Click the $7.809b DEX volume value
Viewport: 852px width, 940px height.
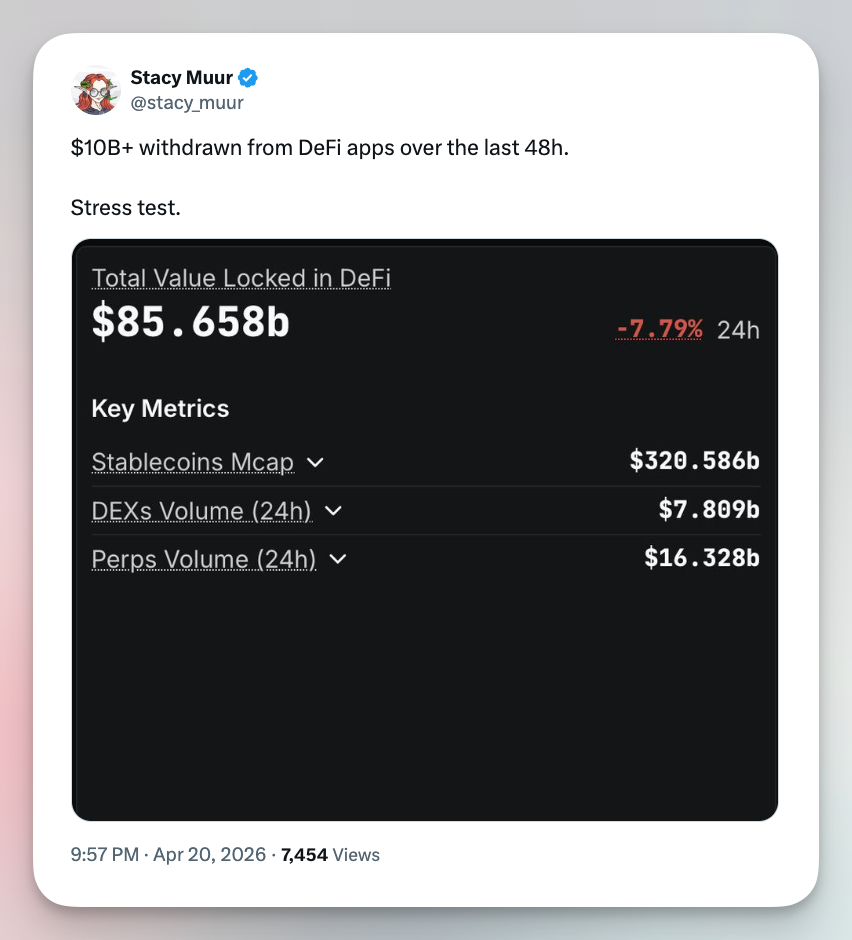[709, 510]
